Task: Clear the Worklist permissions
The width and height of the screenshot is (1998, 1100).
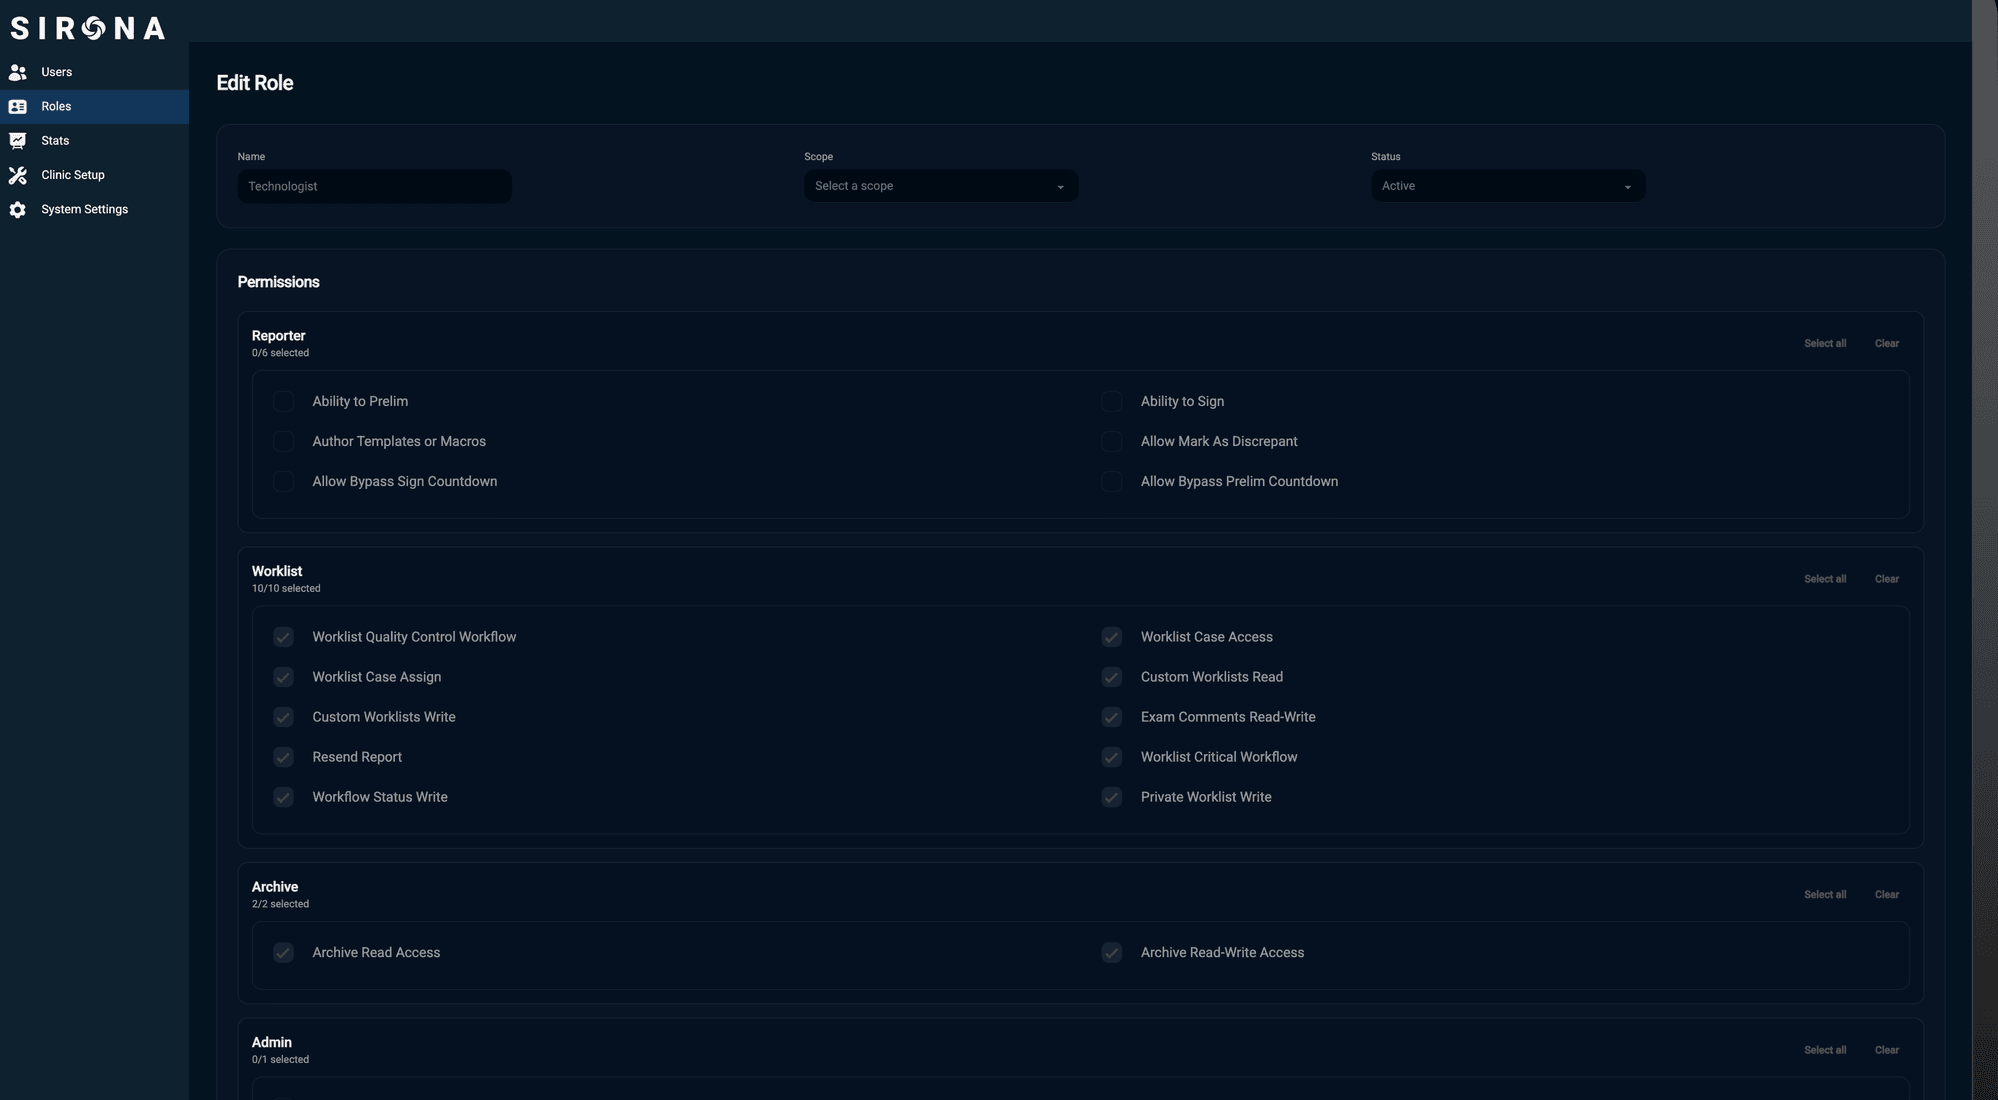Action: (1887, 579)
